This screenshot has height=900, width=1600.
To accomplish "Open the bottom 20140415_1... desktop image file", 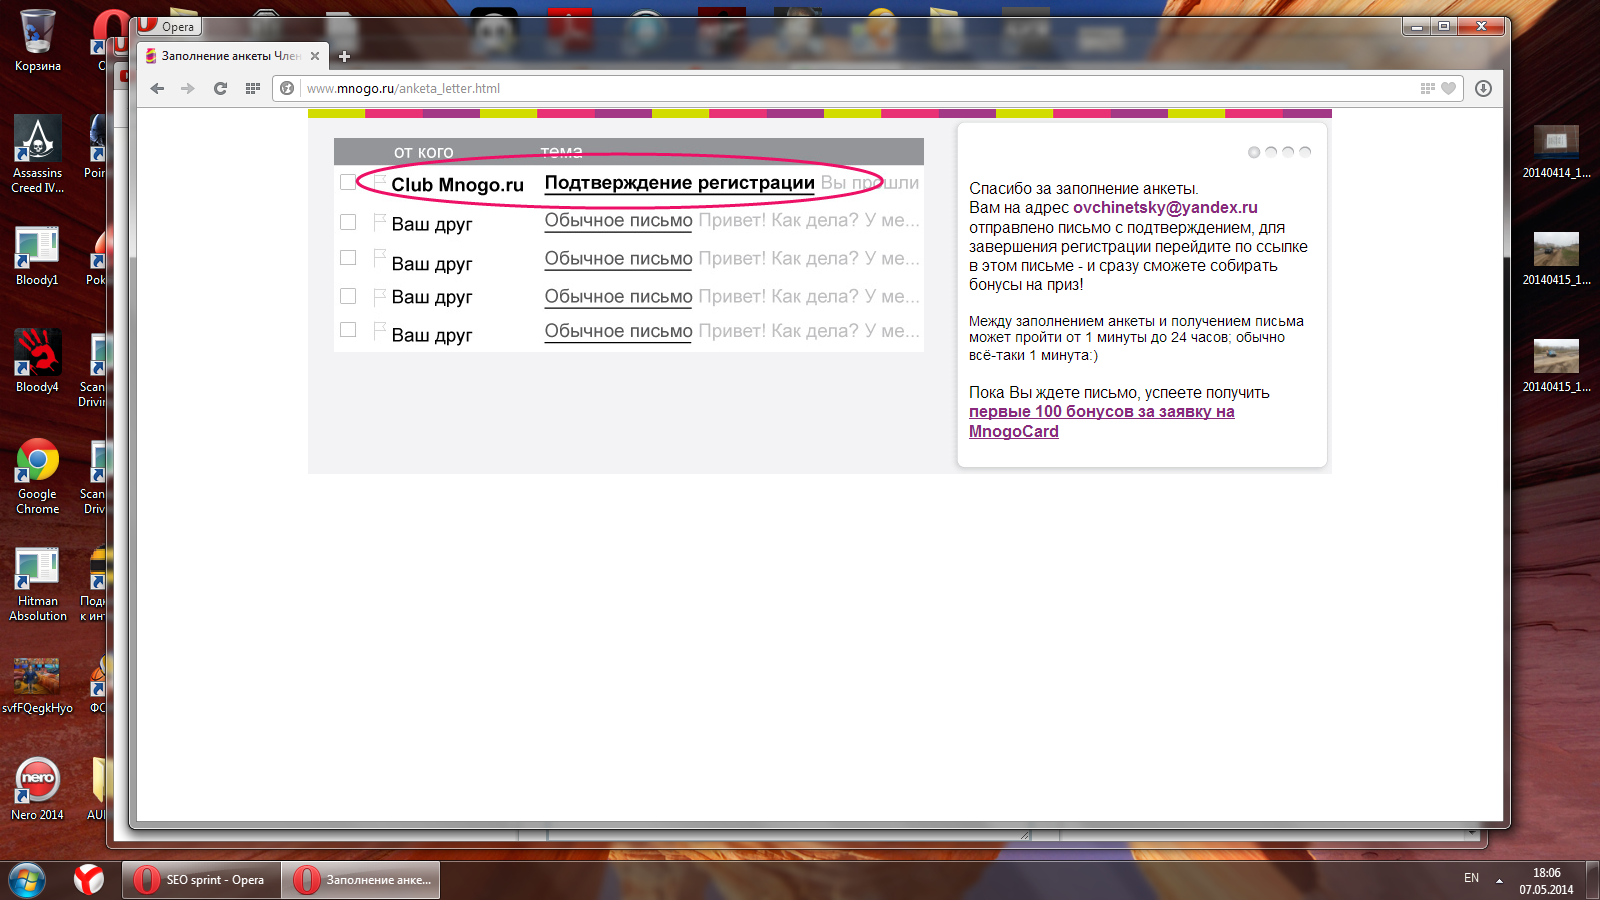I will pos(1556,366).
